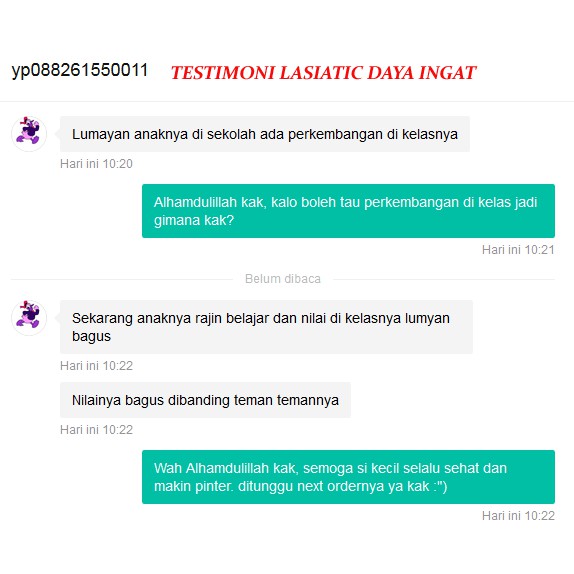Viewport: 574px width, 574px height.
Task: Select the 'Sekarang anaknya rajin belajar' message bubble
Action: 266,327
